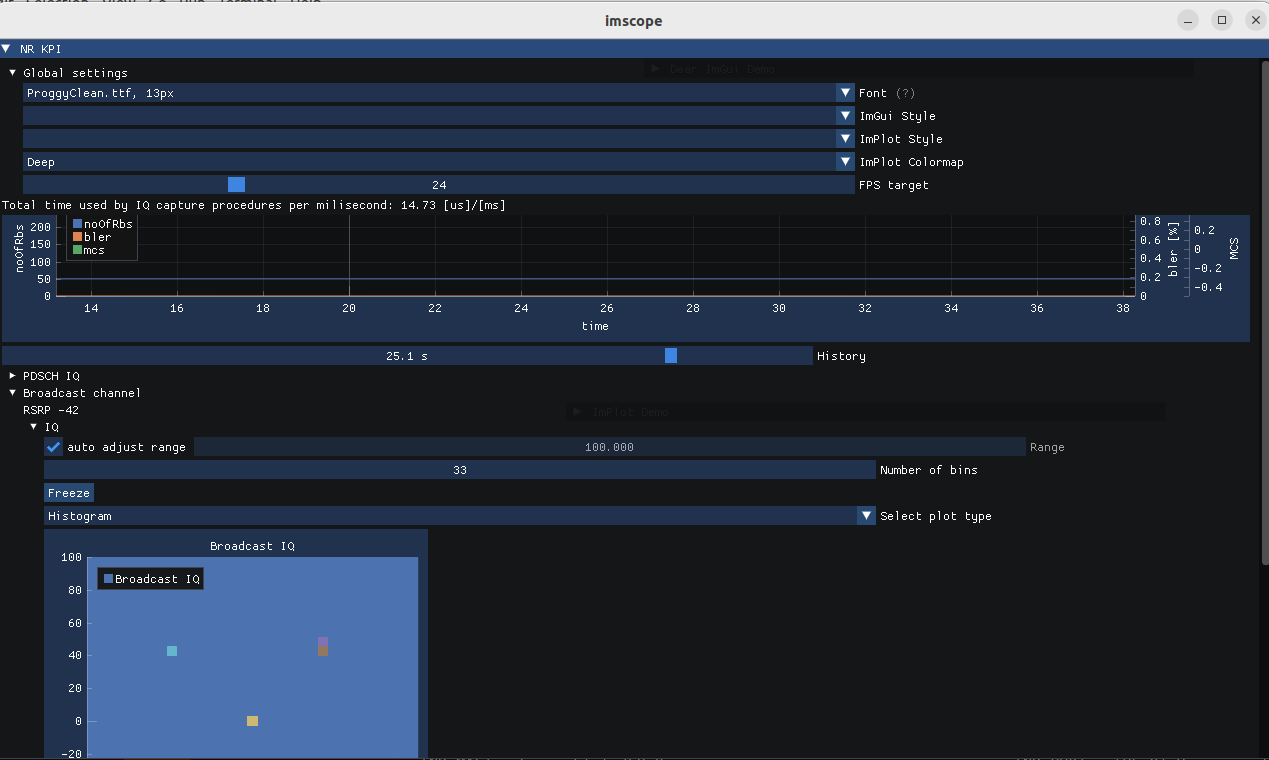This screenshot has width=1269, height=760.
Task: Click Number of bins field
Action: 460,470
